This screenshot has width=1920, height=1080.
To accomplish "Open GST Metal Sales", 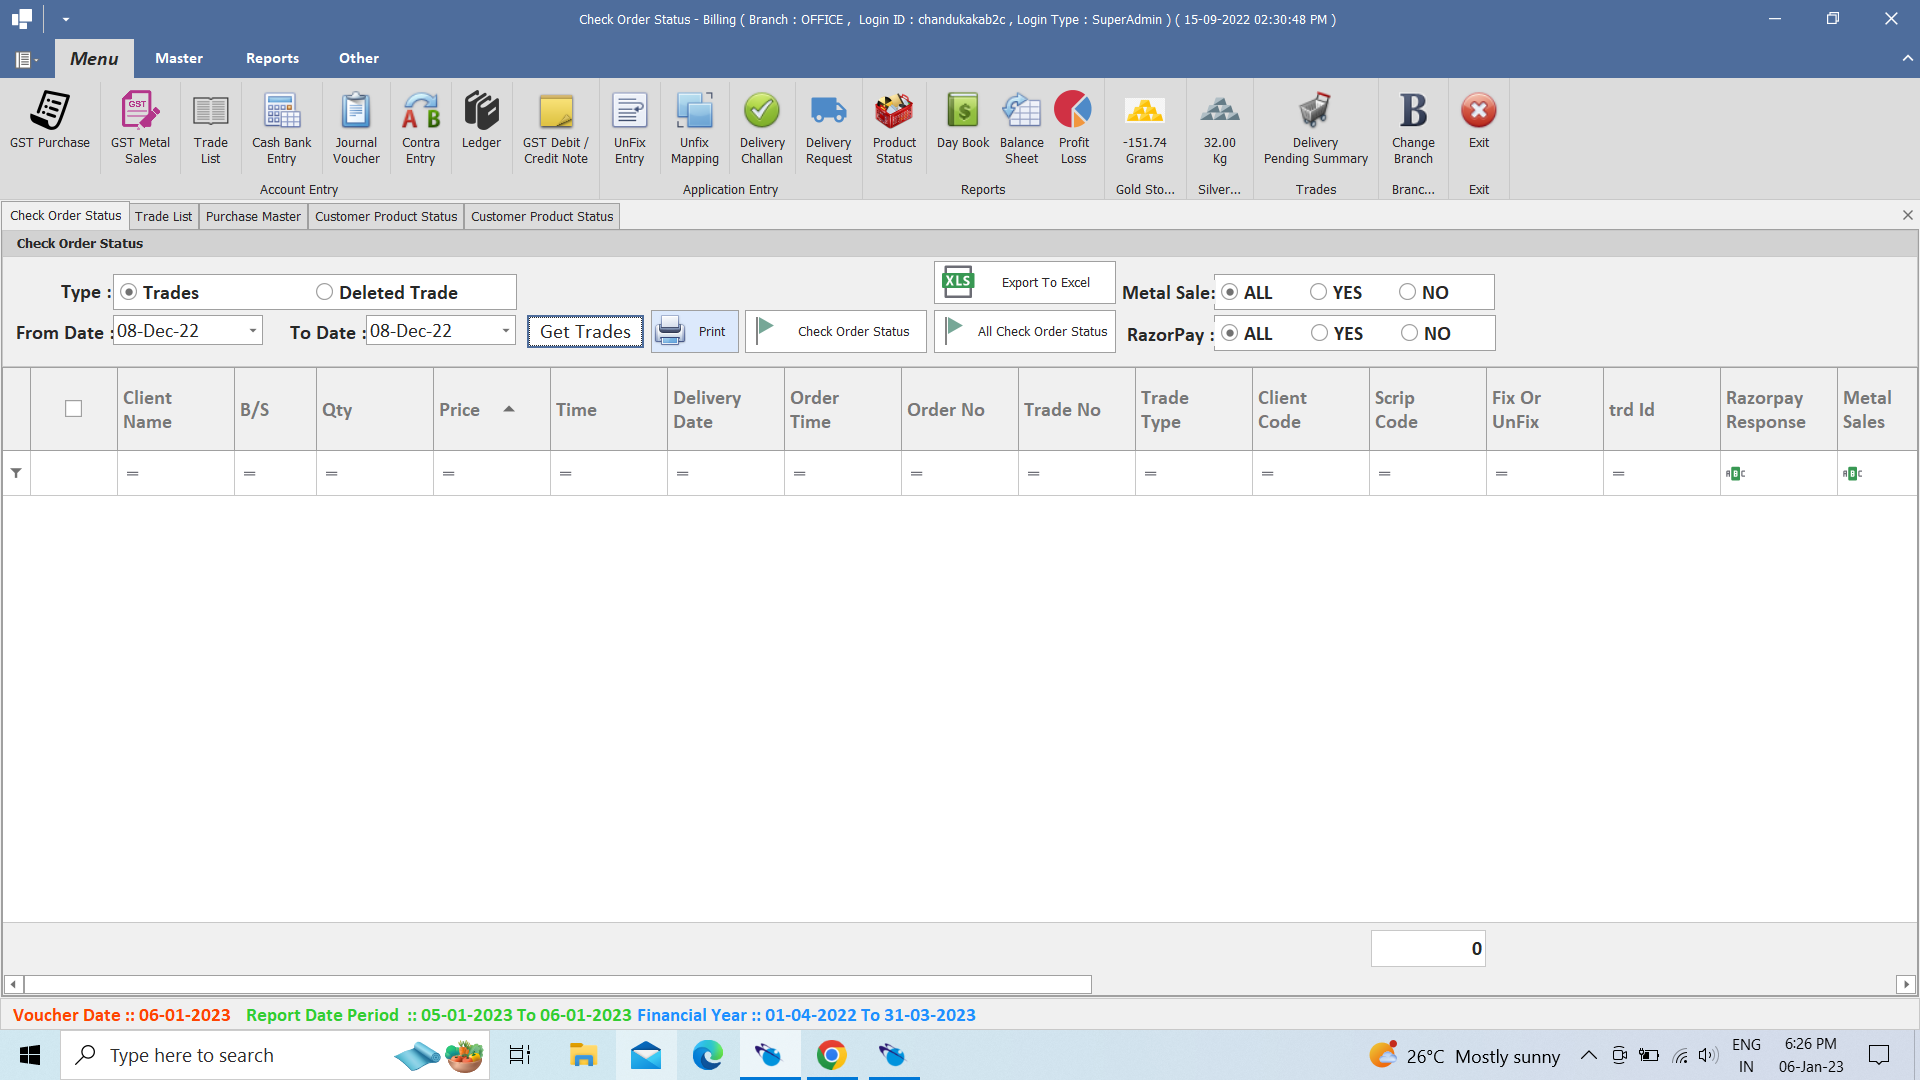I will [x=140, y=128].
